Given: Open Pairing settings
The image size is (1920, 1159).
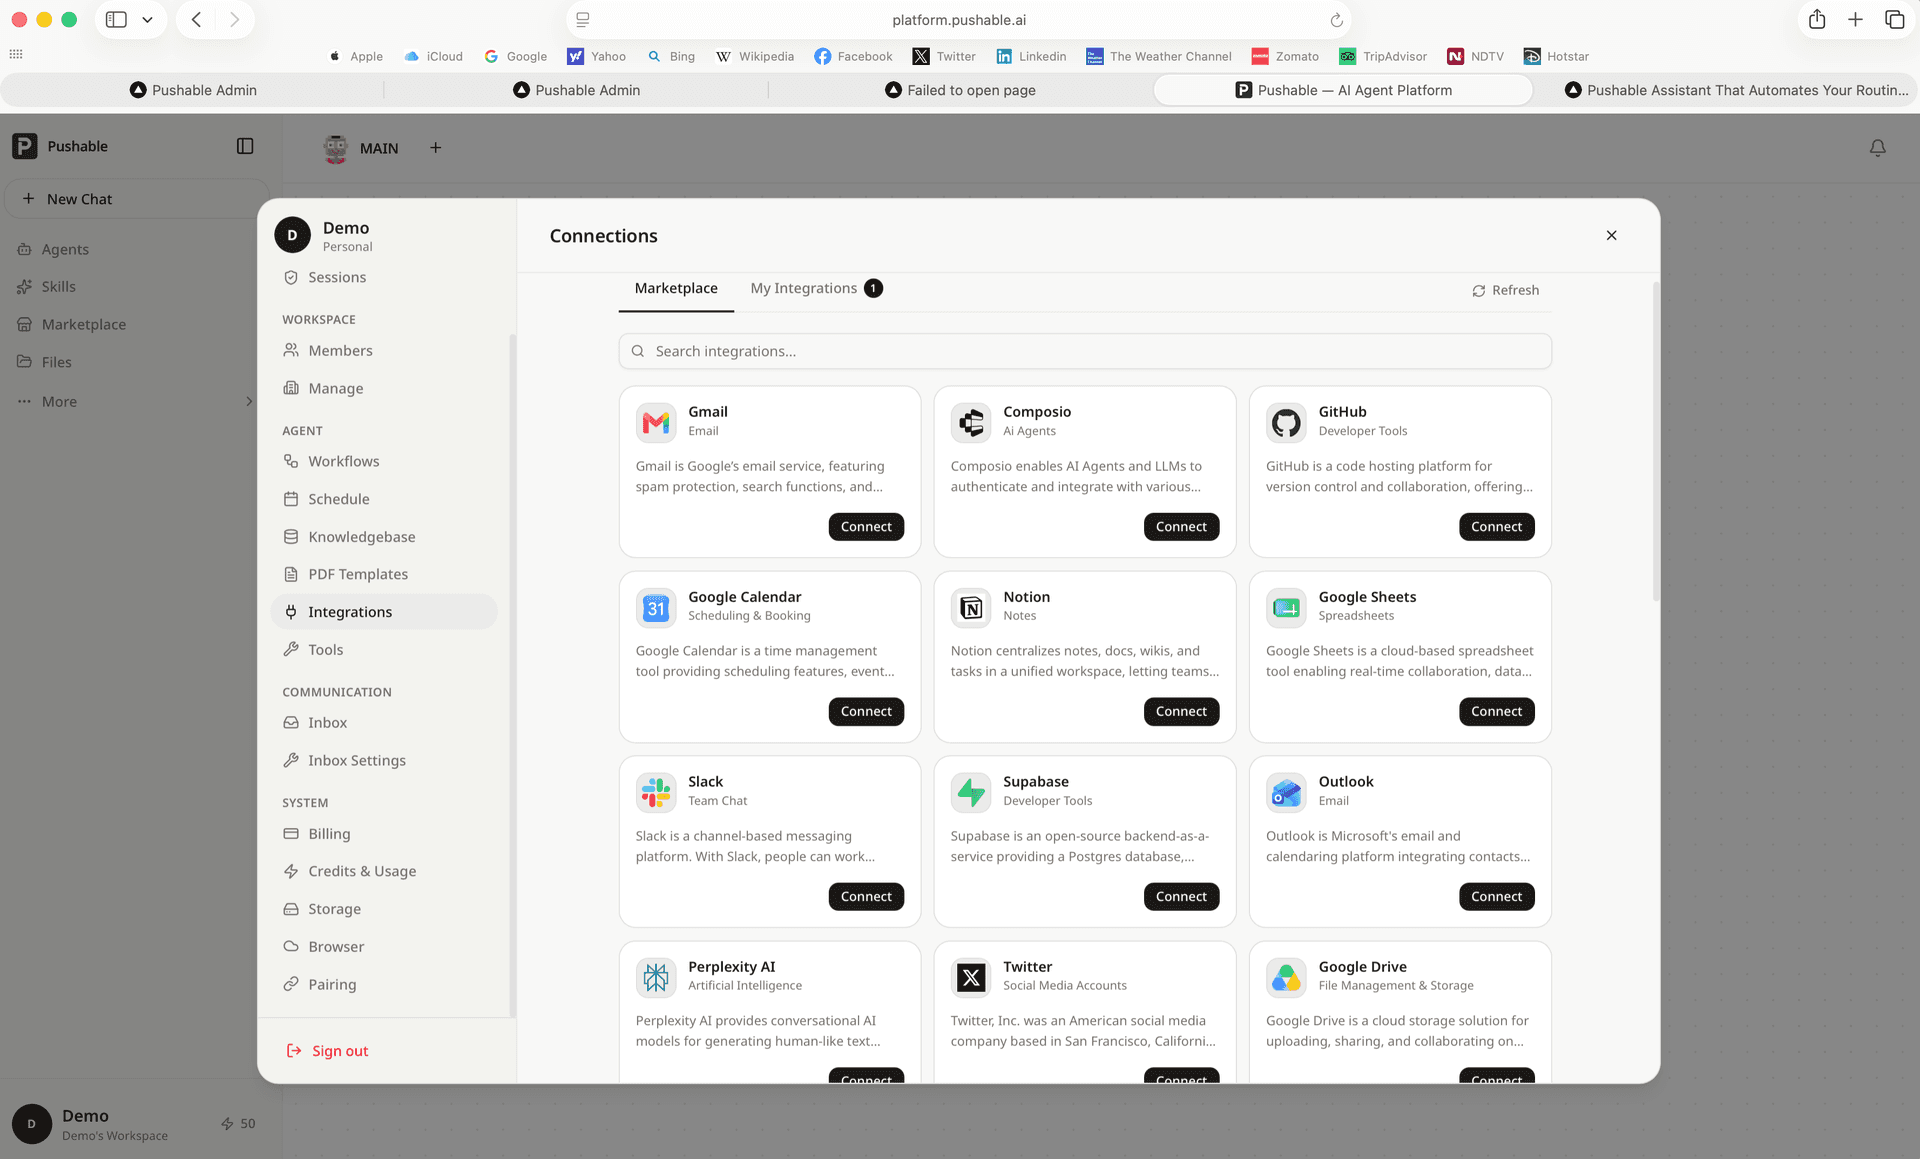Looking at the screenshot, I should (384, 985).
